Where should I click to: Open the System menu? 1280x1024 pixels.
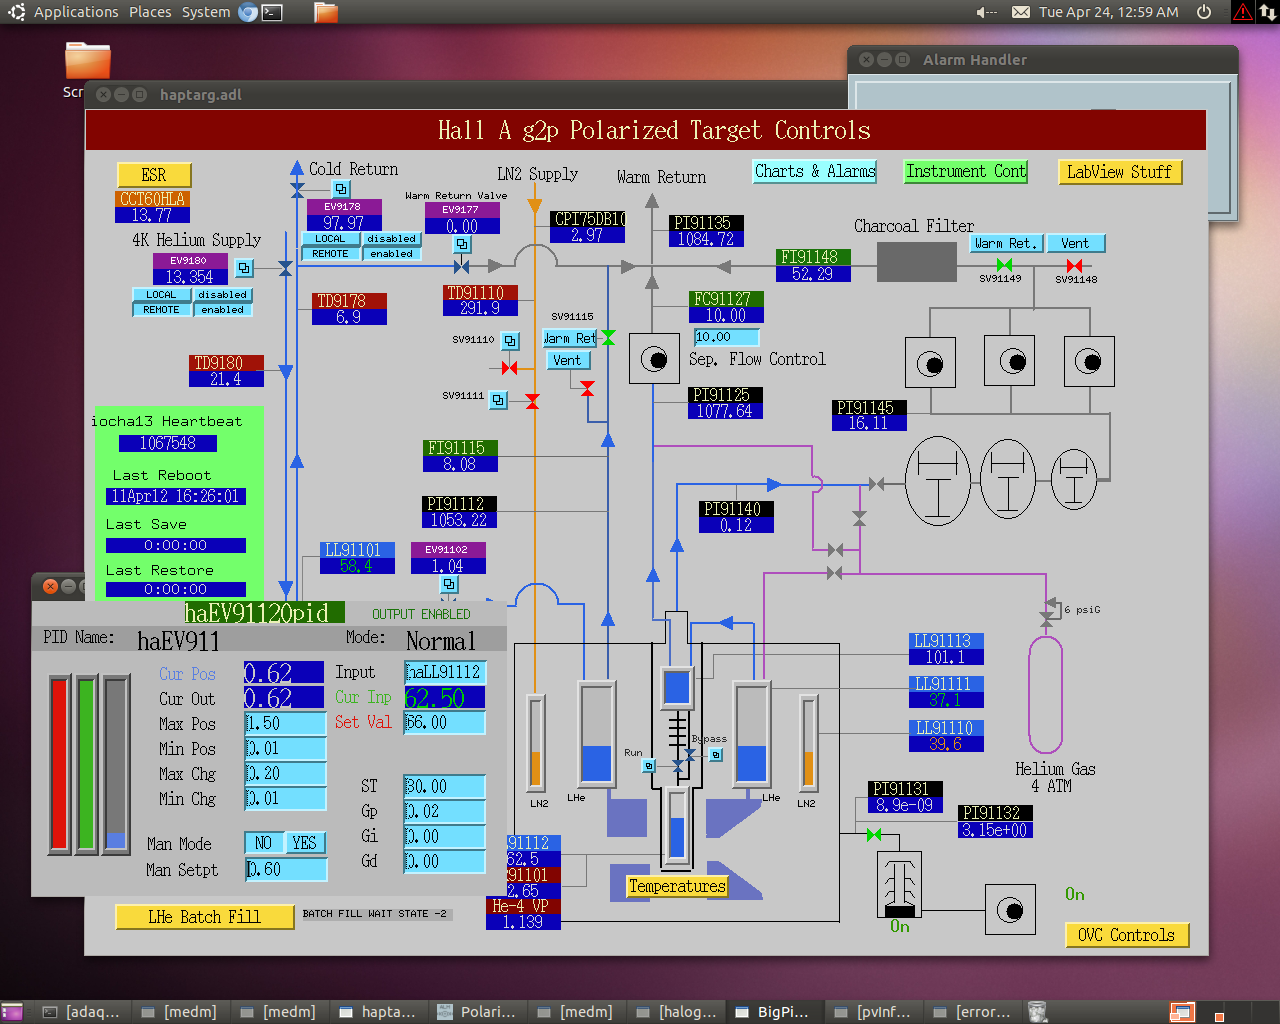tap(206, 12)
